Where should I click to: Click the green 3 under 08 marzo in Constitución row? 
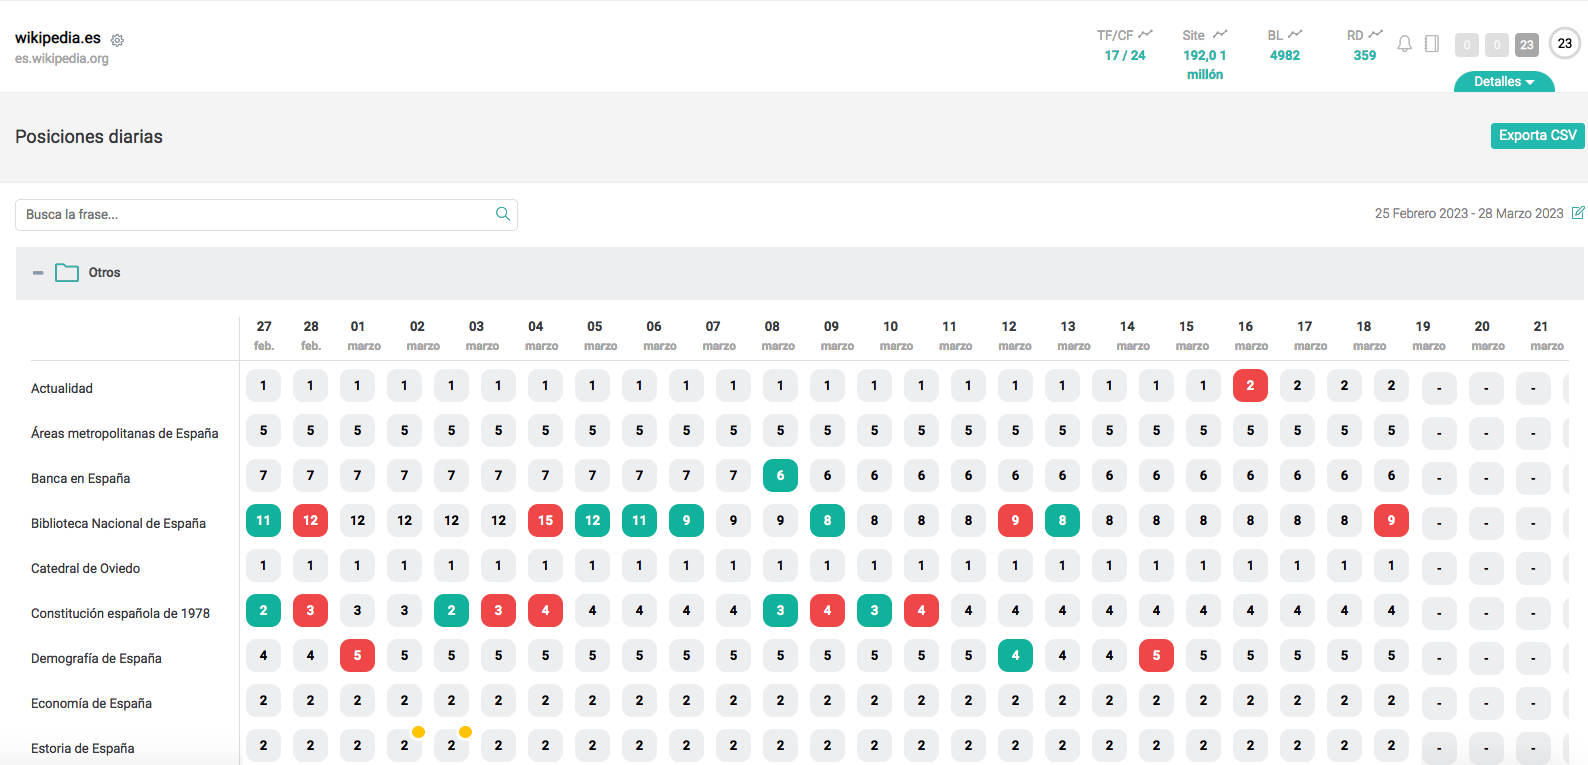point(780,610)
